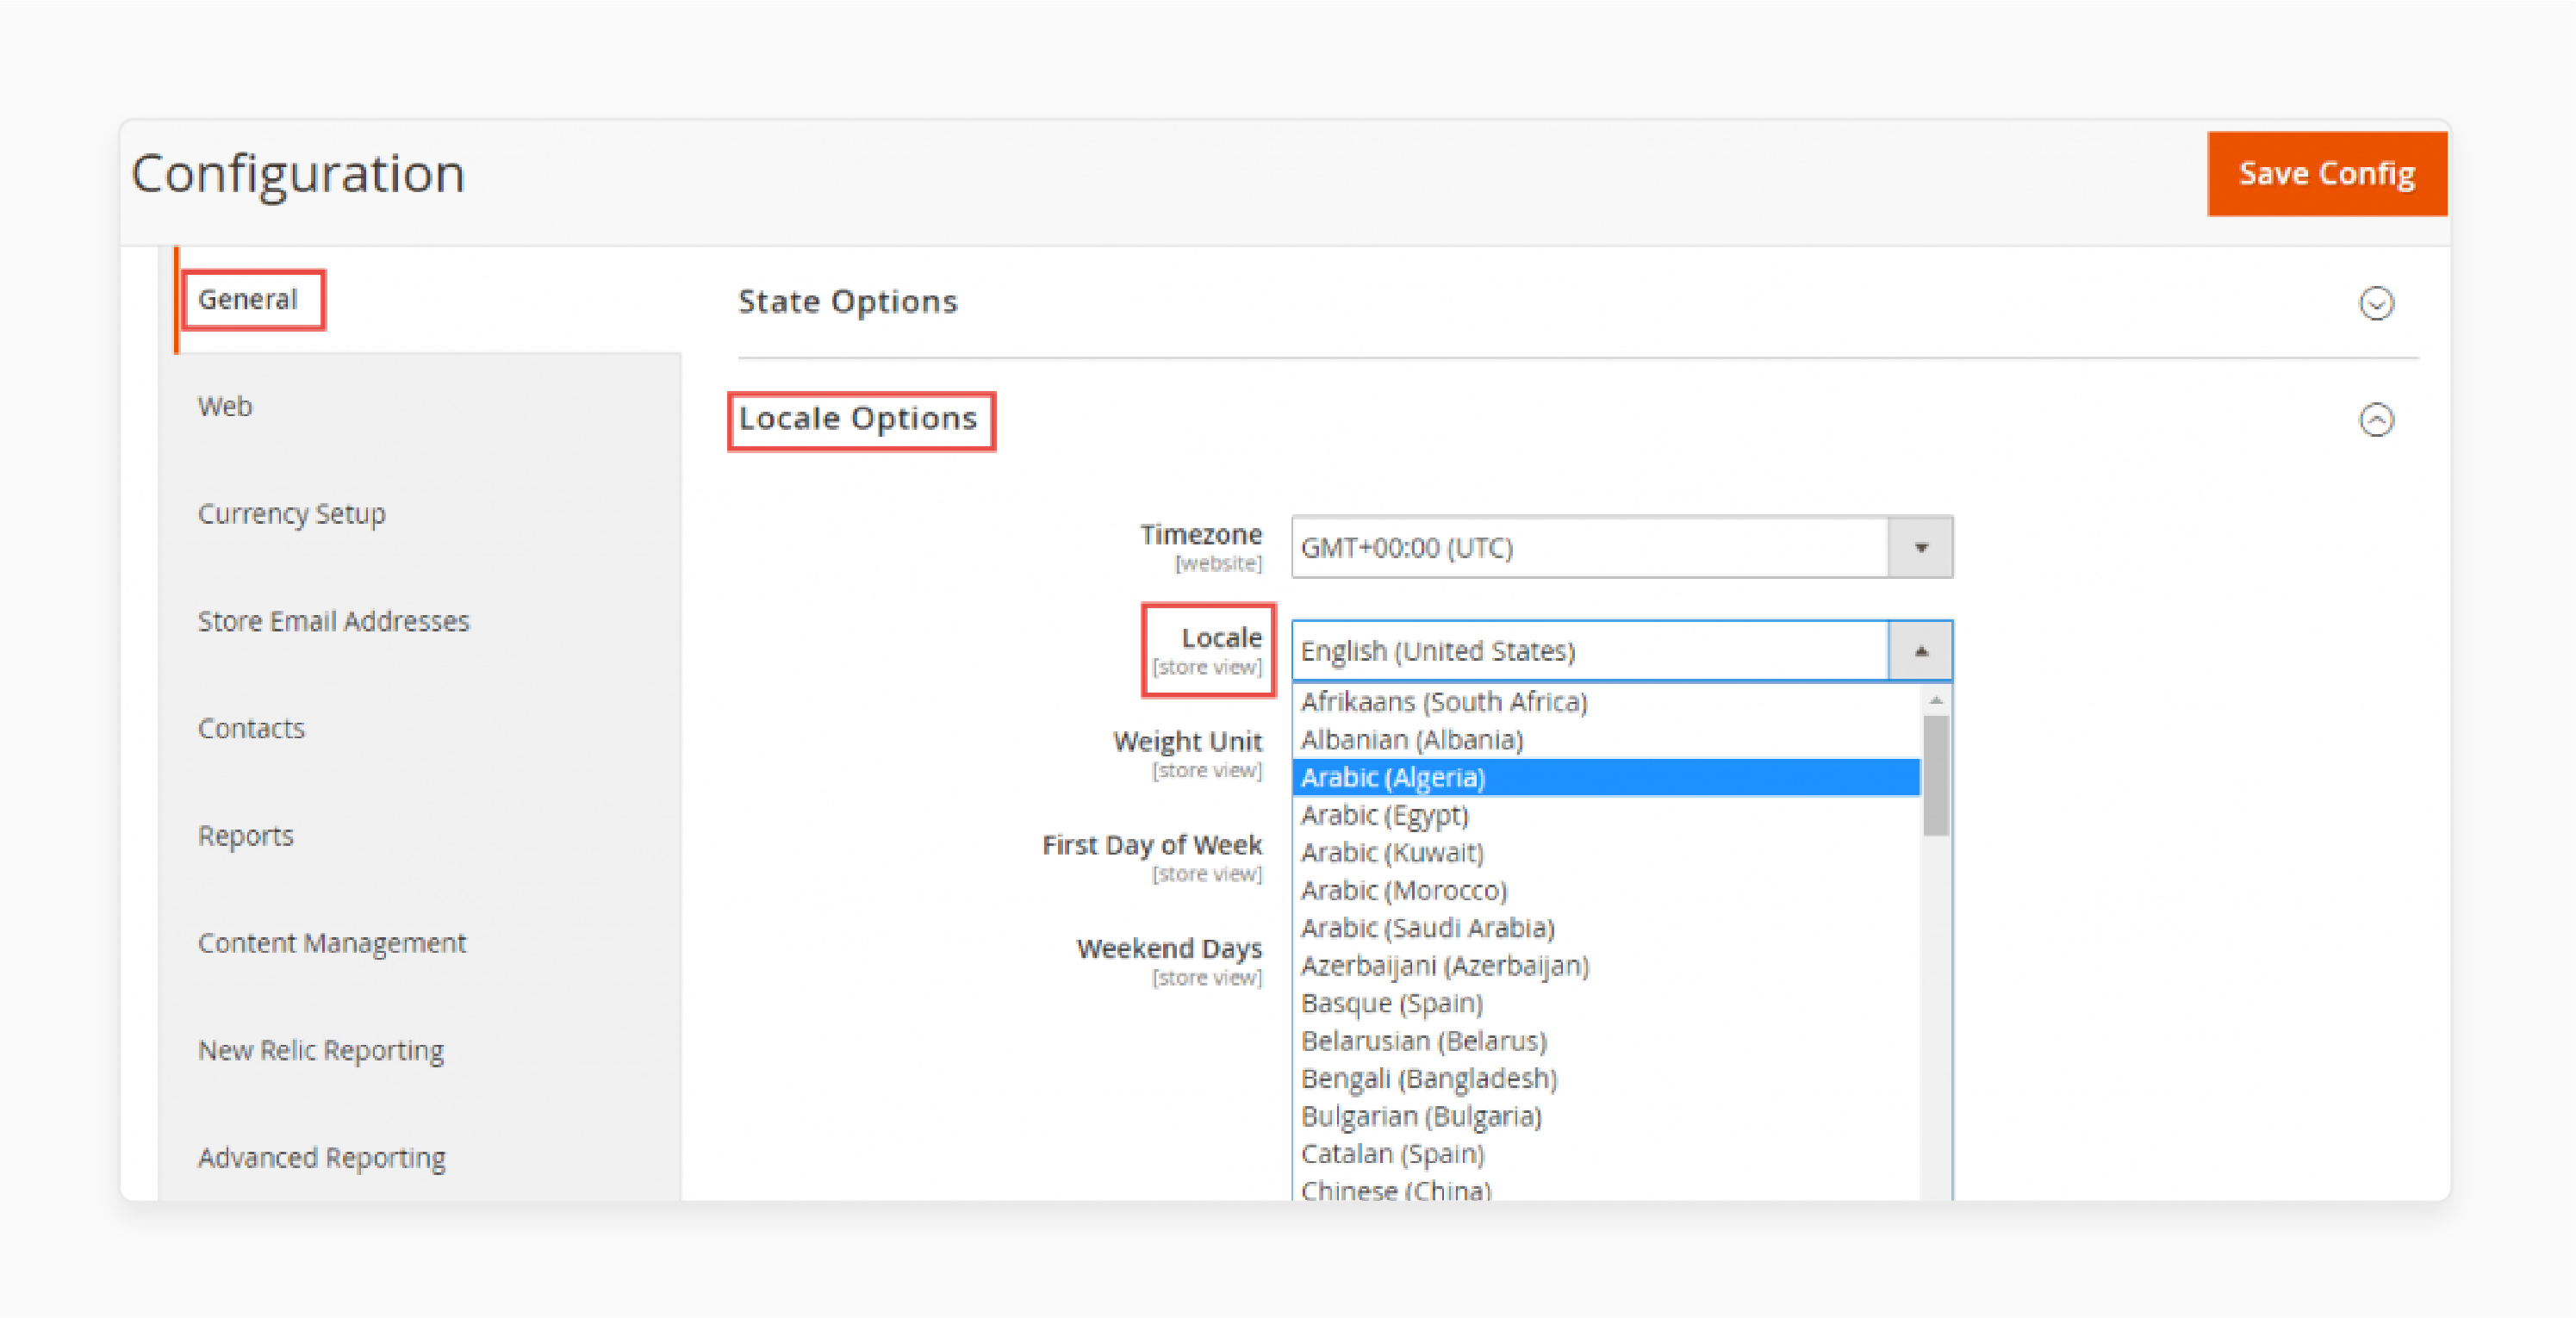The height and width of the screenshot is (1318, 2576).
Task: Select the highlighted Arabic (Algeria) option
Action: pos(1606,777)
